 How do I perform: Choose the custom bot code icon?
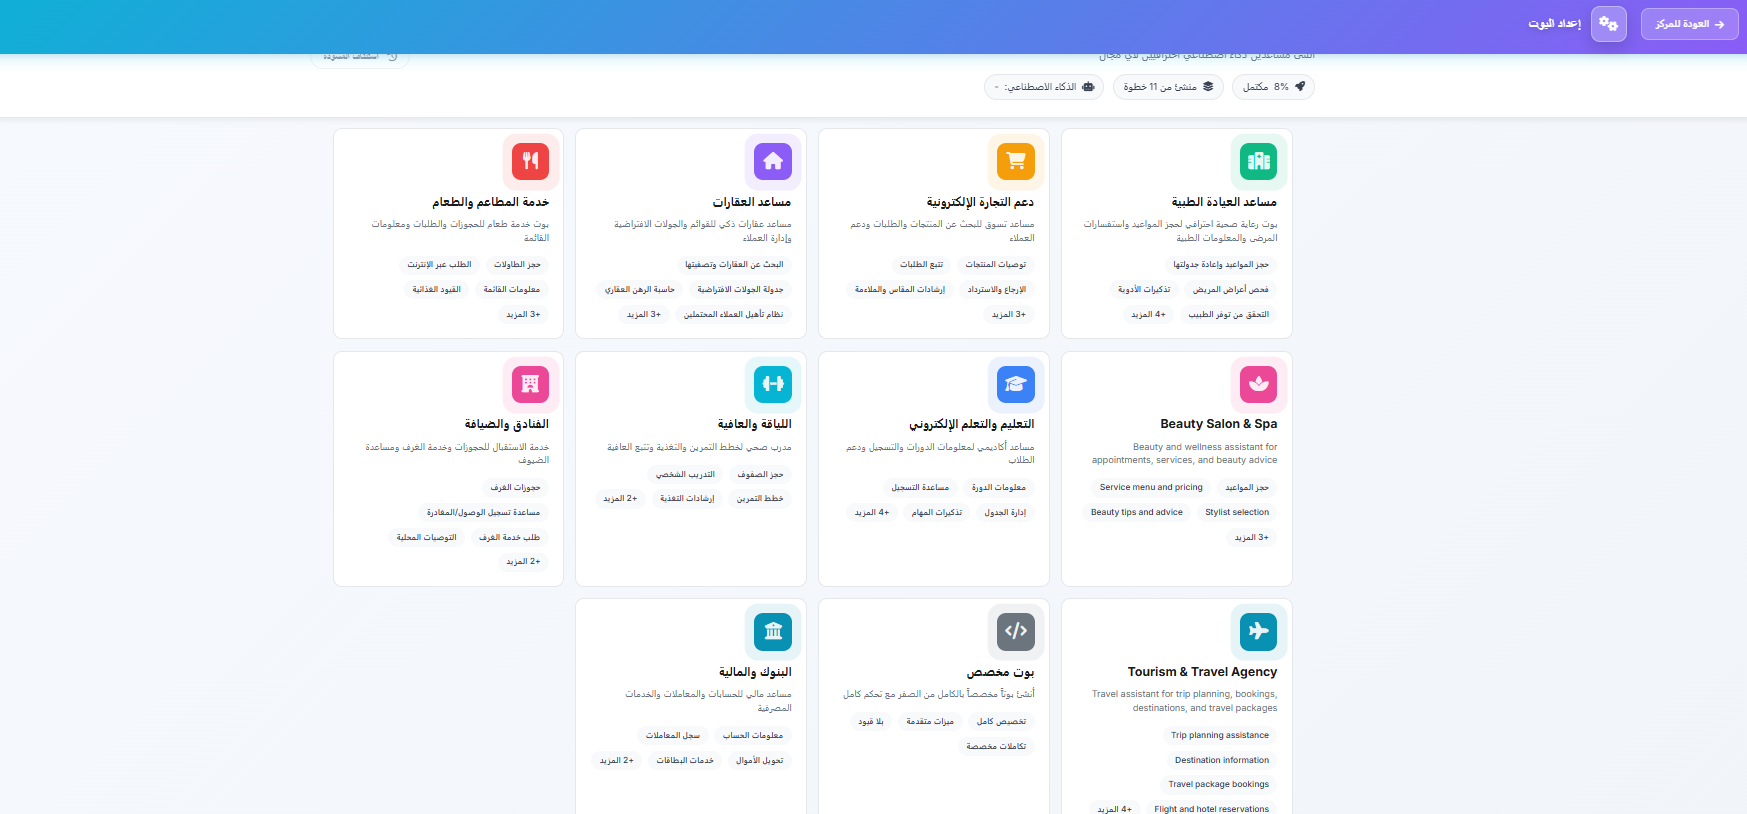click(x=1015, y=631)
